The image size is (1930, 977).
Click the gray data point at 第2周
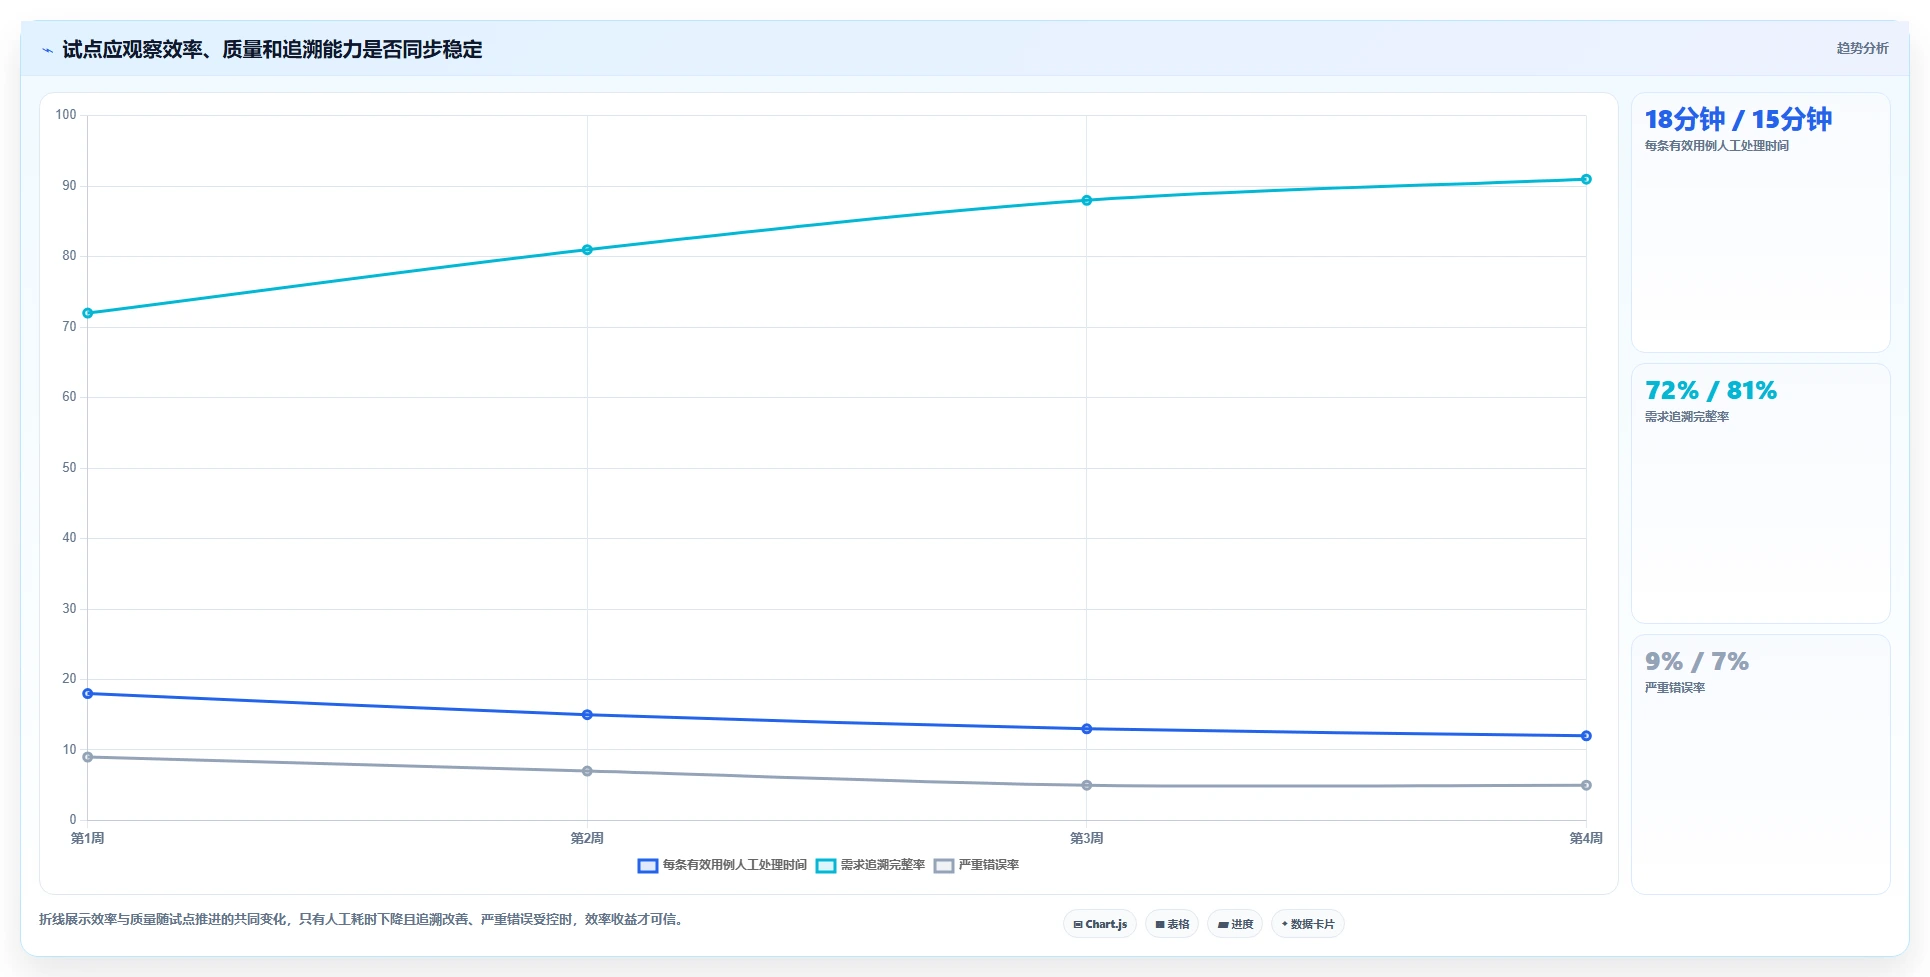coord(587,771)
